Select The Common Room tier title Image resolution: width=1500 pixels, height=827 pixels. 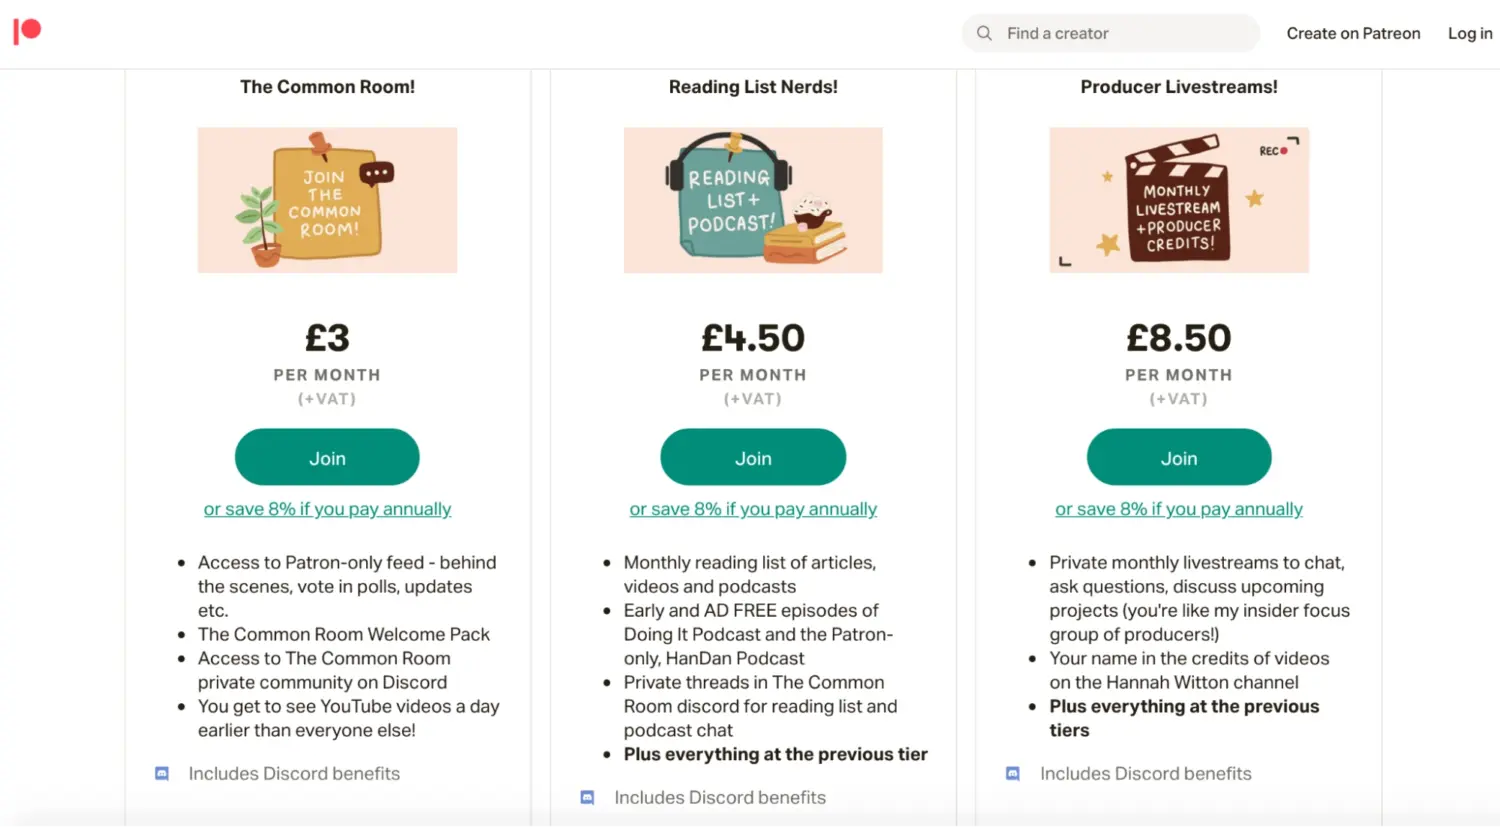(x=327, y=87)
